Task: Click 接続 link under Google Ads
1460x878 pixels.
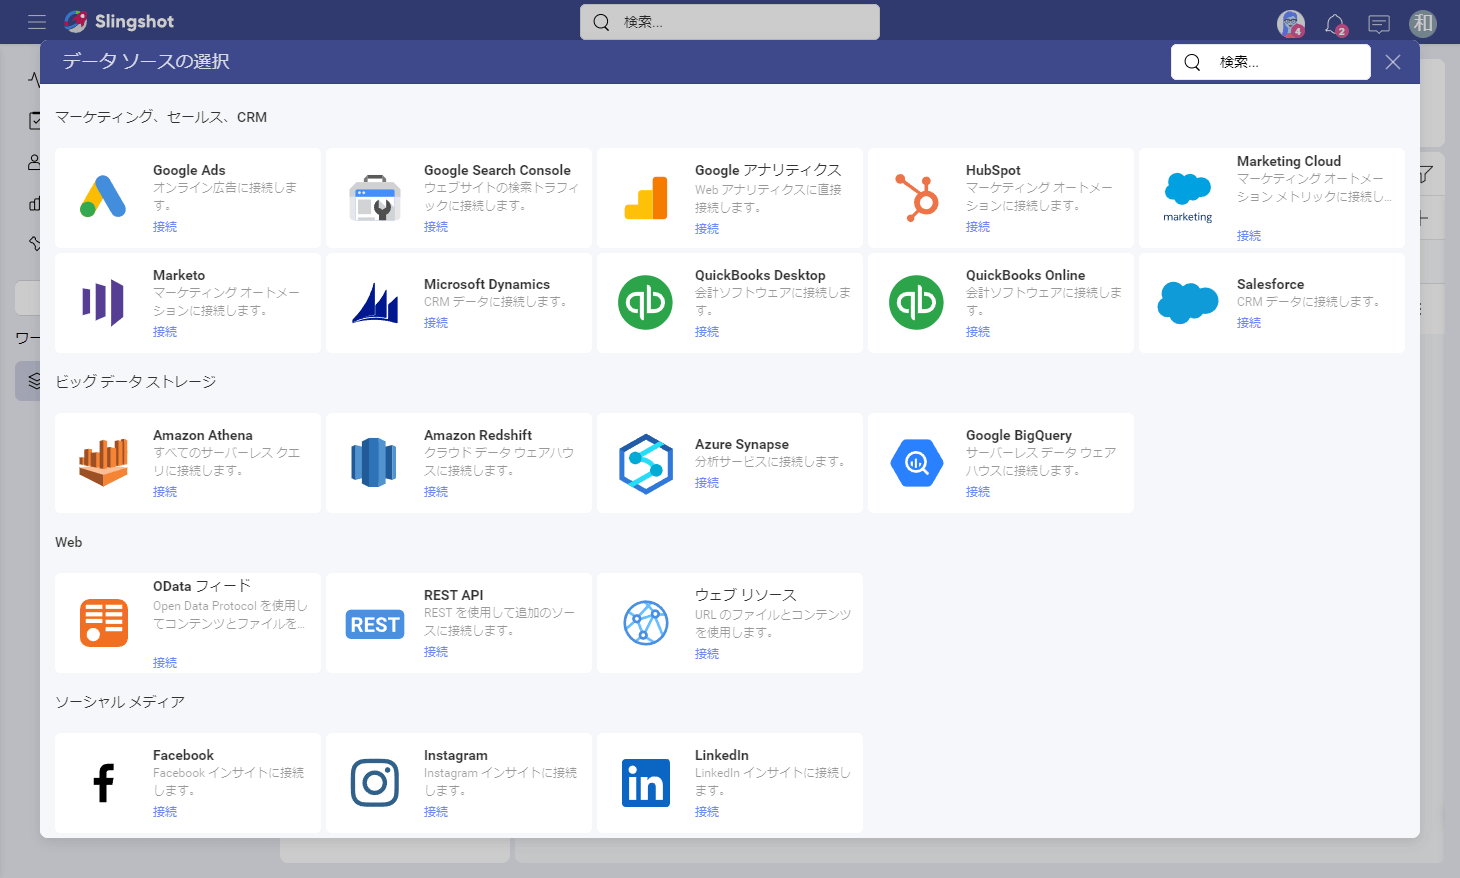Action: pyautogui.click(x=165, y=227)
